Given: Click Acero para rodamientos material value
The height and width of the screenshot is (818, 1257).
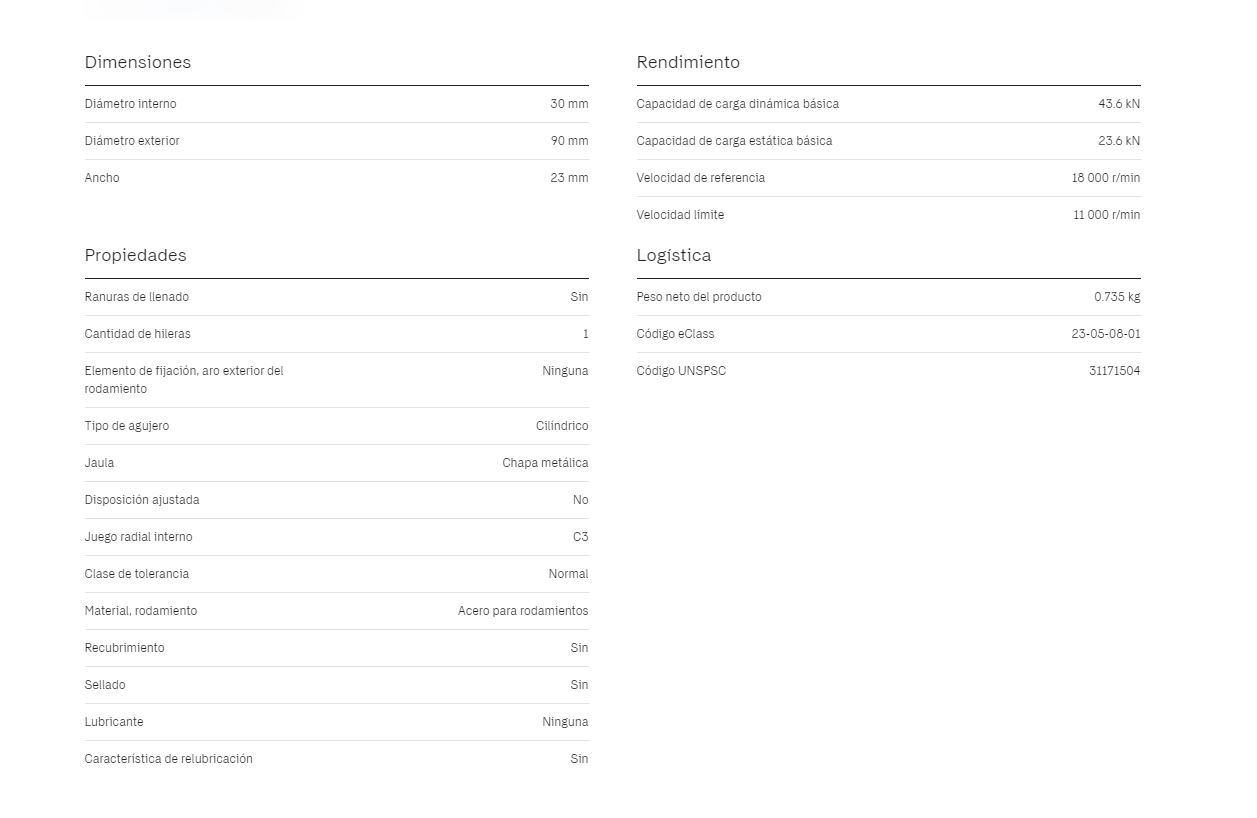Looking at the screenshot, I should pyautogui.click(x=523, y=611).
